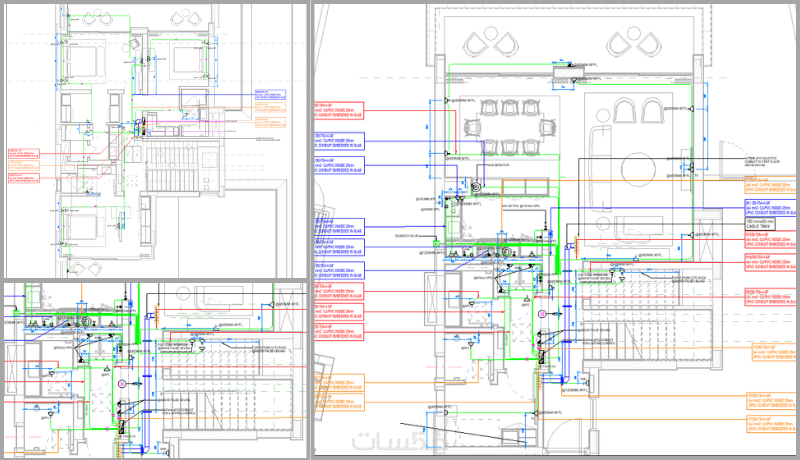Click the GAS DETECTOR text label
Screen dimensions: 800x460
[496, 165]
